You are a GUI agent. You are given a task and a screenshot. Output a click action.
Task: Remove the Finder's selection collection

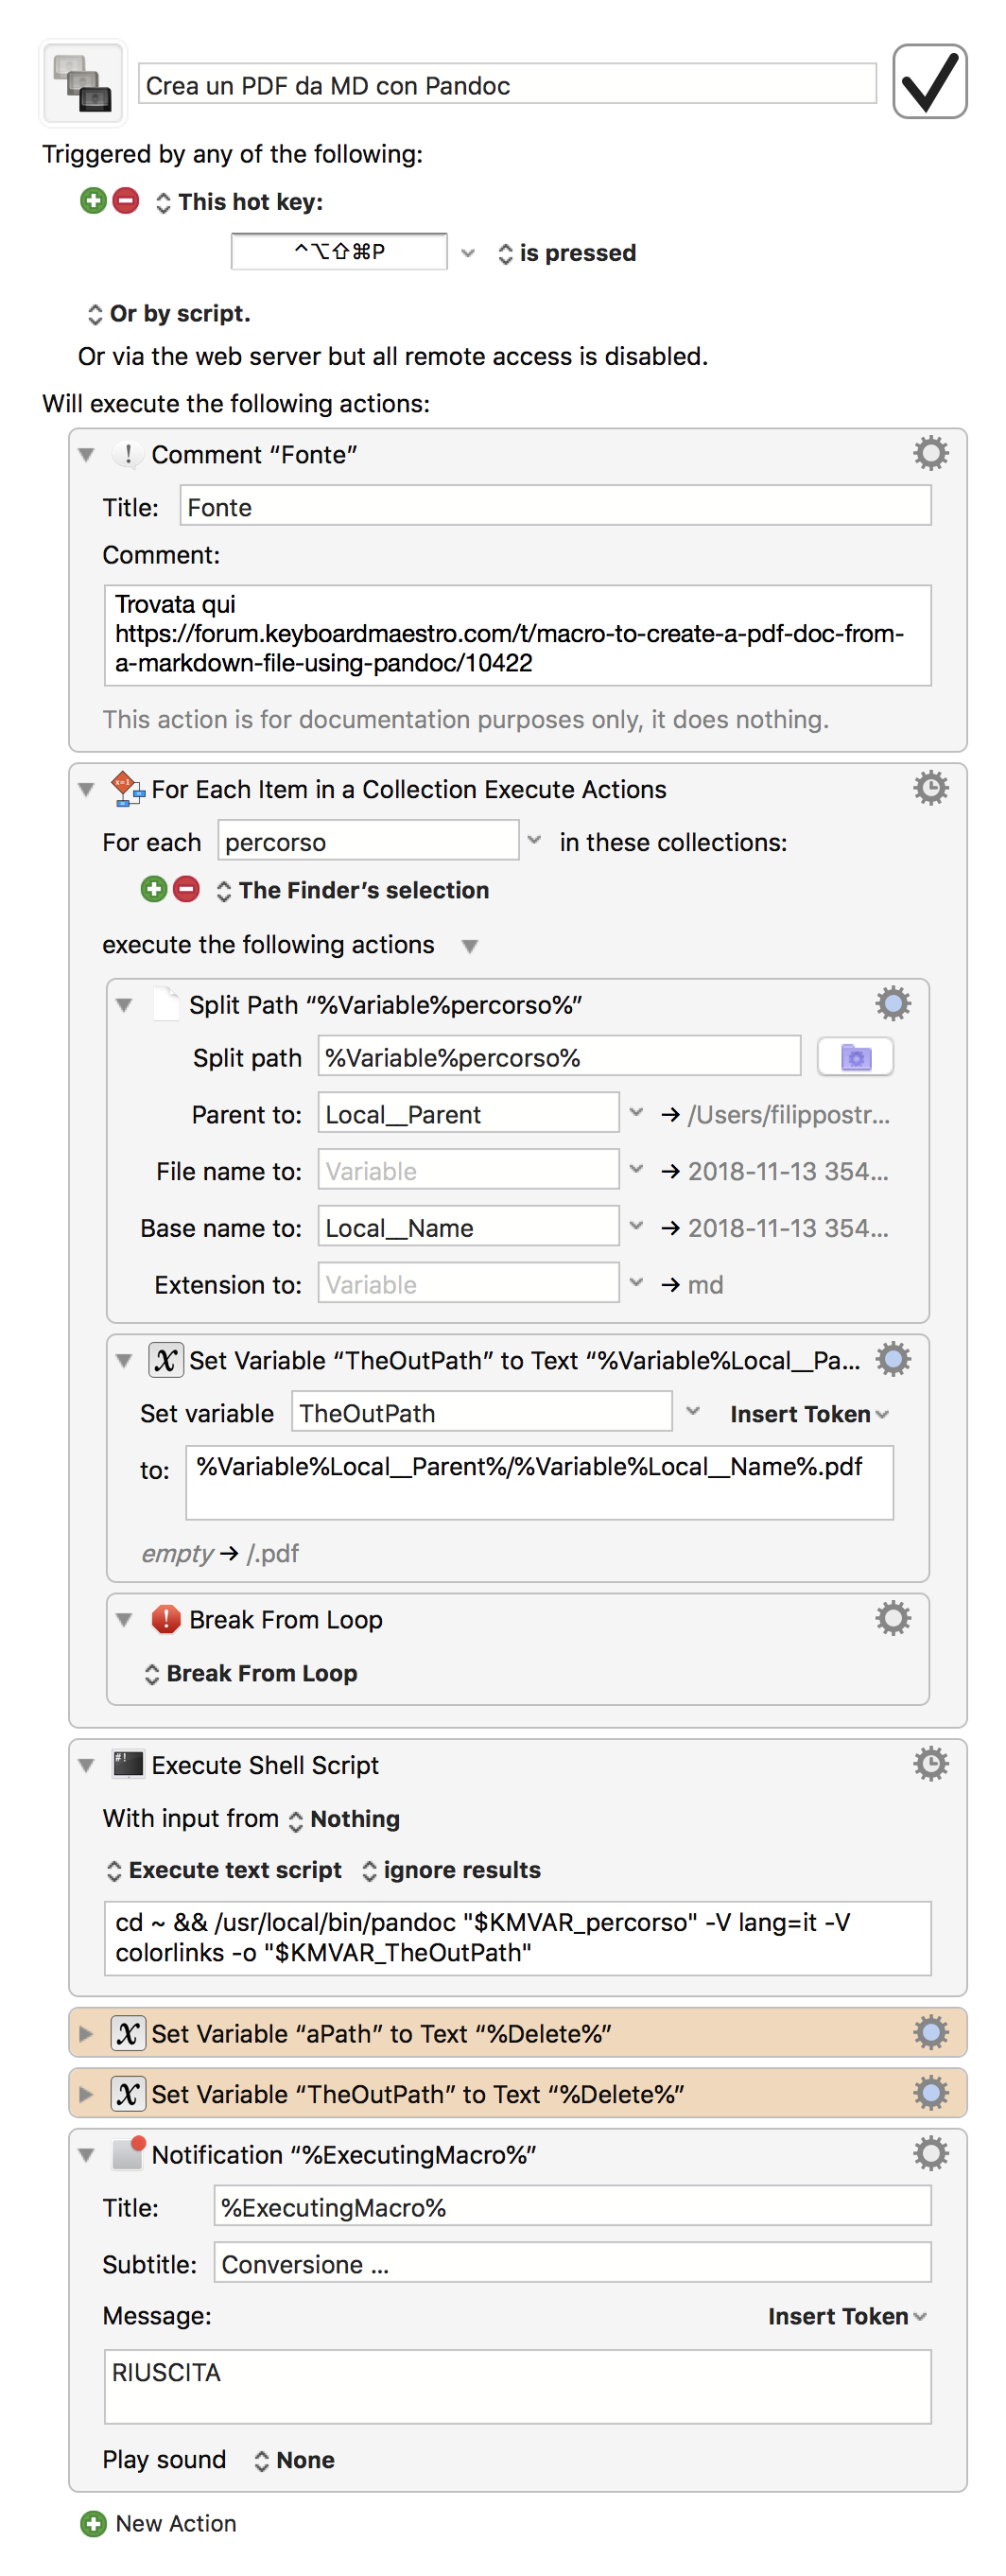pos(186,889)
